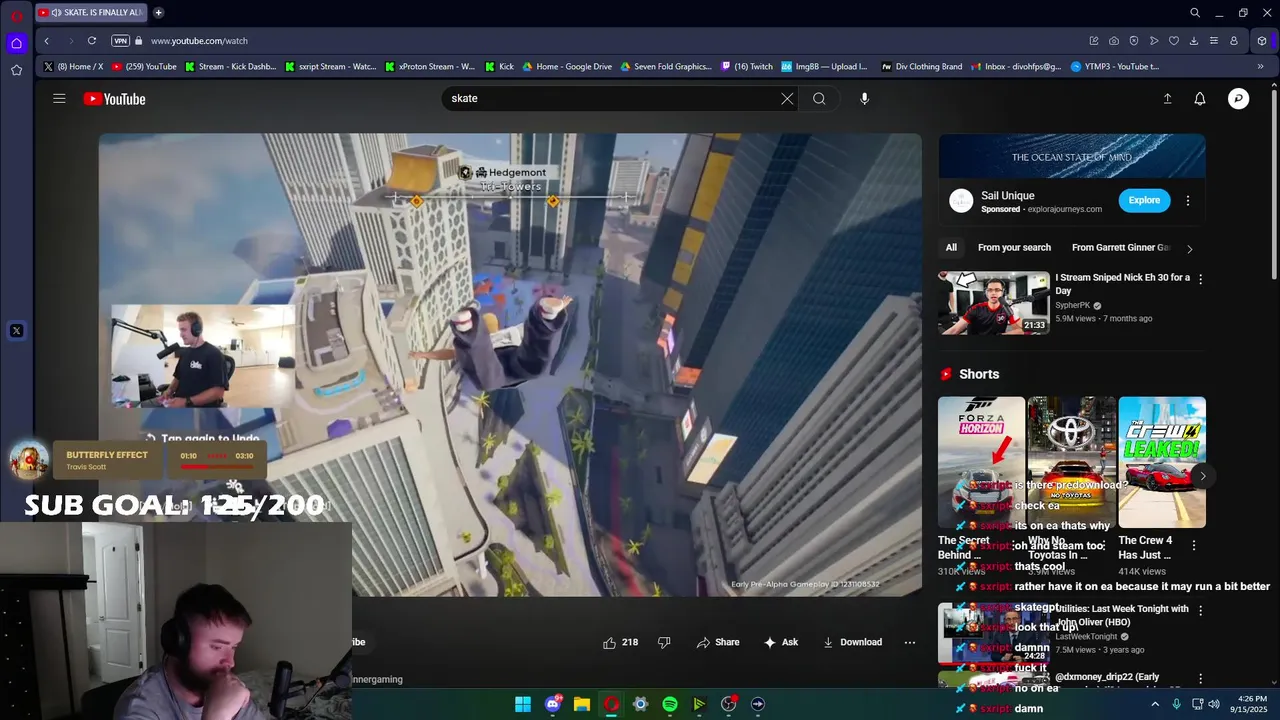Screen dimensions: 1280x720
Task: Open Div Clothing Brand bookmark
Action: coord(921,67)
